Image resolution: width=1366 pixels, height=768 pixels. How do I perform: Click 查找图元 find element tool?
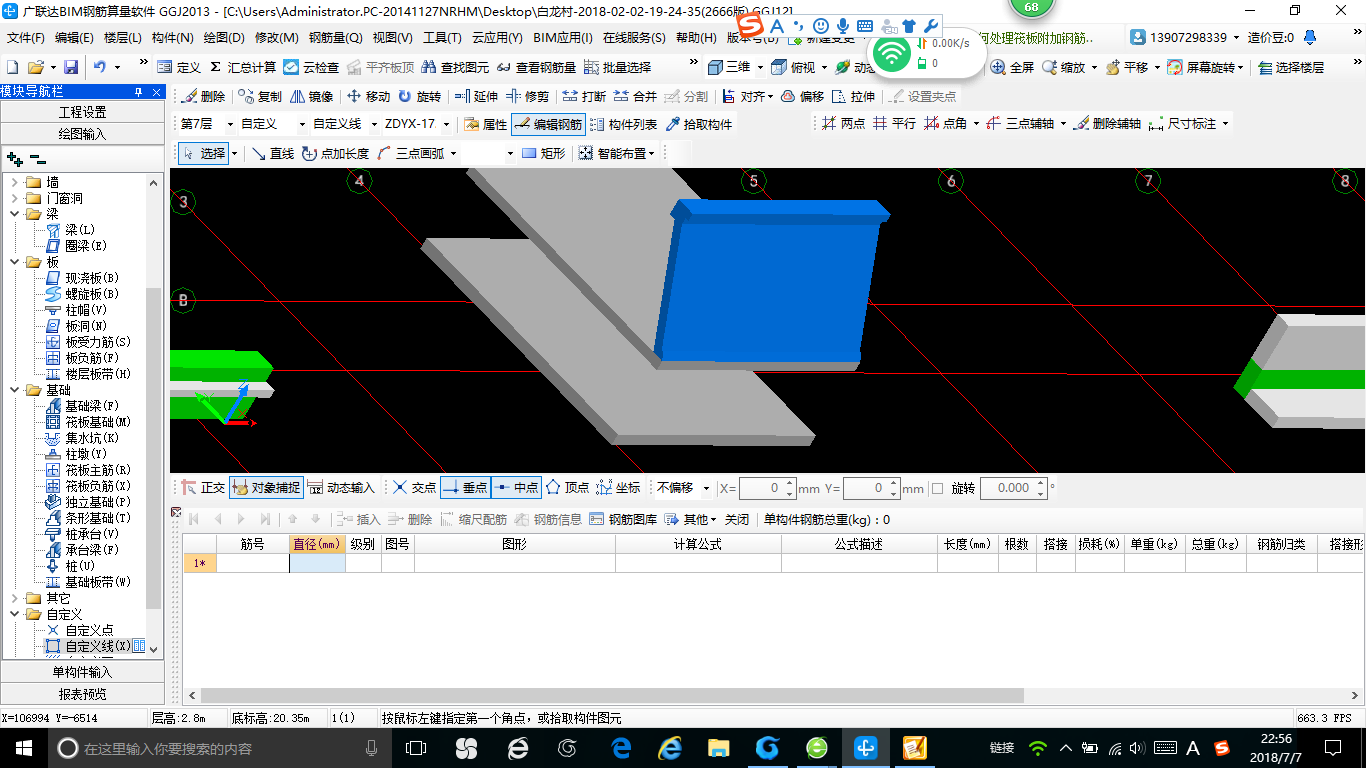(456, 67)
